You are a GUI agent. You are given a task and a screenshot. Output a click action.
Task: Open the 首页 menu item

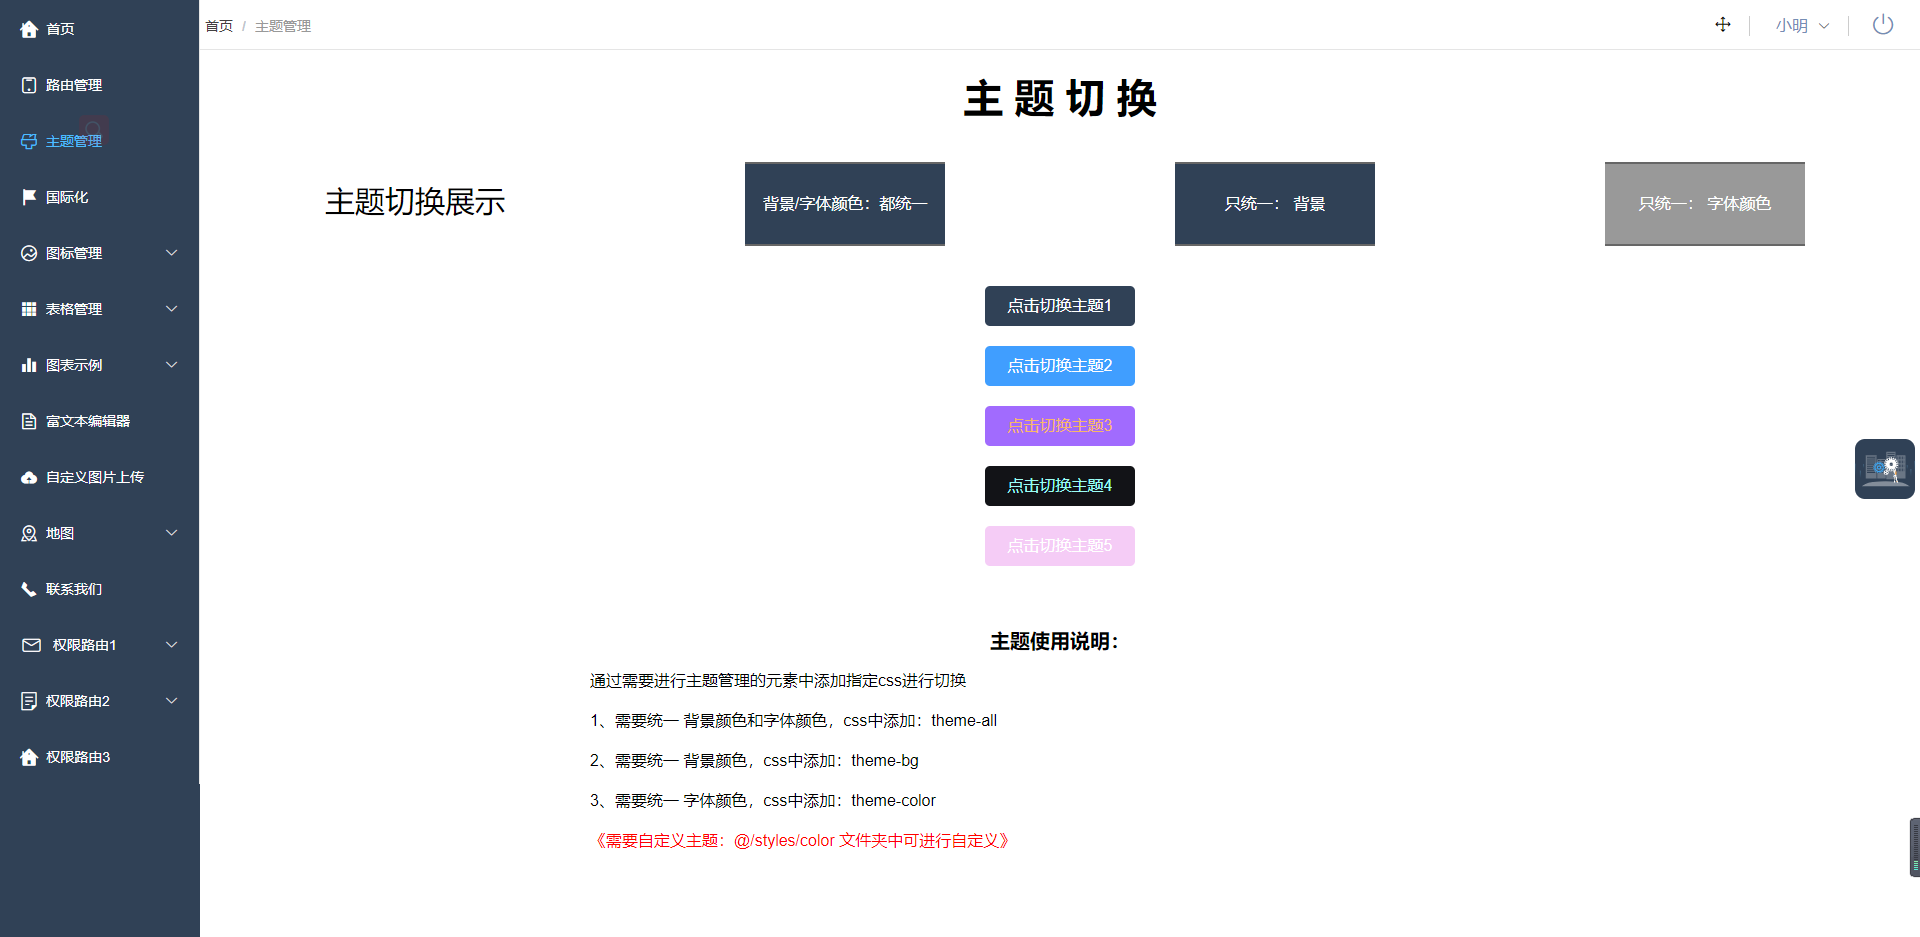[x=100, y=29]
